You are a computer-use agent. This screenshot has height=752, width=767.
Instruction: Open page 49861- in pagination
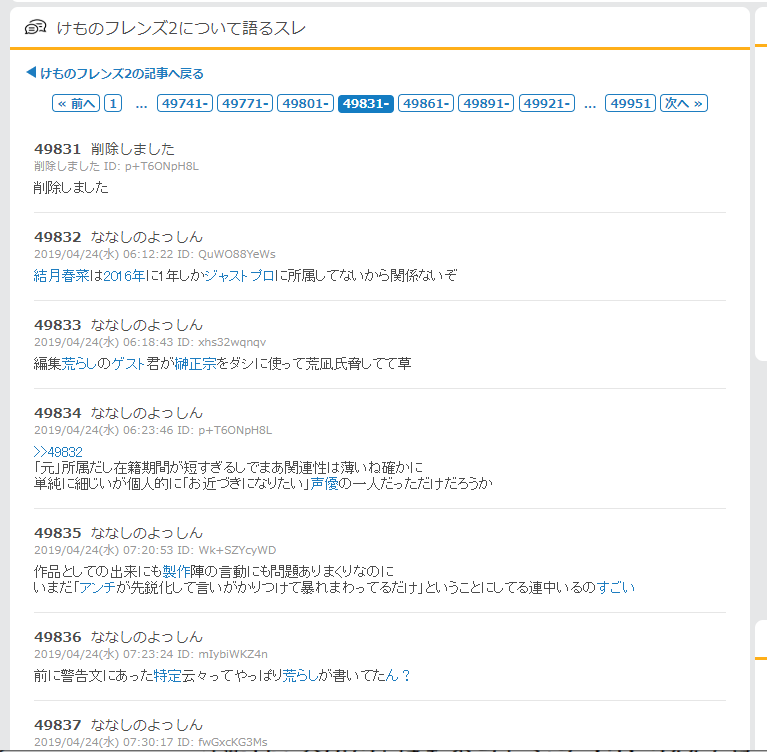[426, 103]
